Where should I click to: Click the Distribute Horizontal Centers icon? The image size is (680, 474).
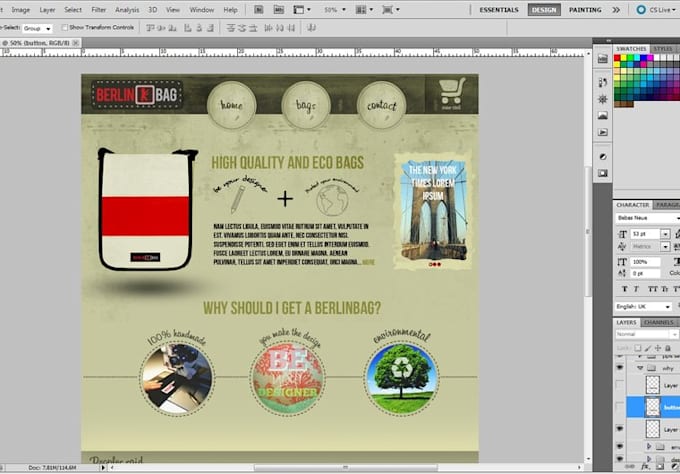280,28
